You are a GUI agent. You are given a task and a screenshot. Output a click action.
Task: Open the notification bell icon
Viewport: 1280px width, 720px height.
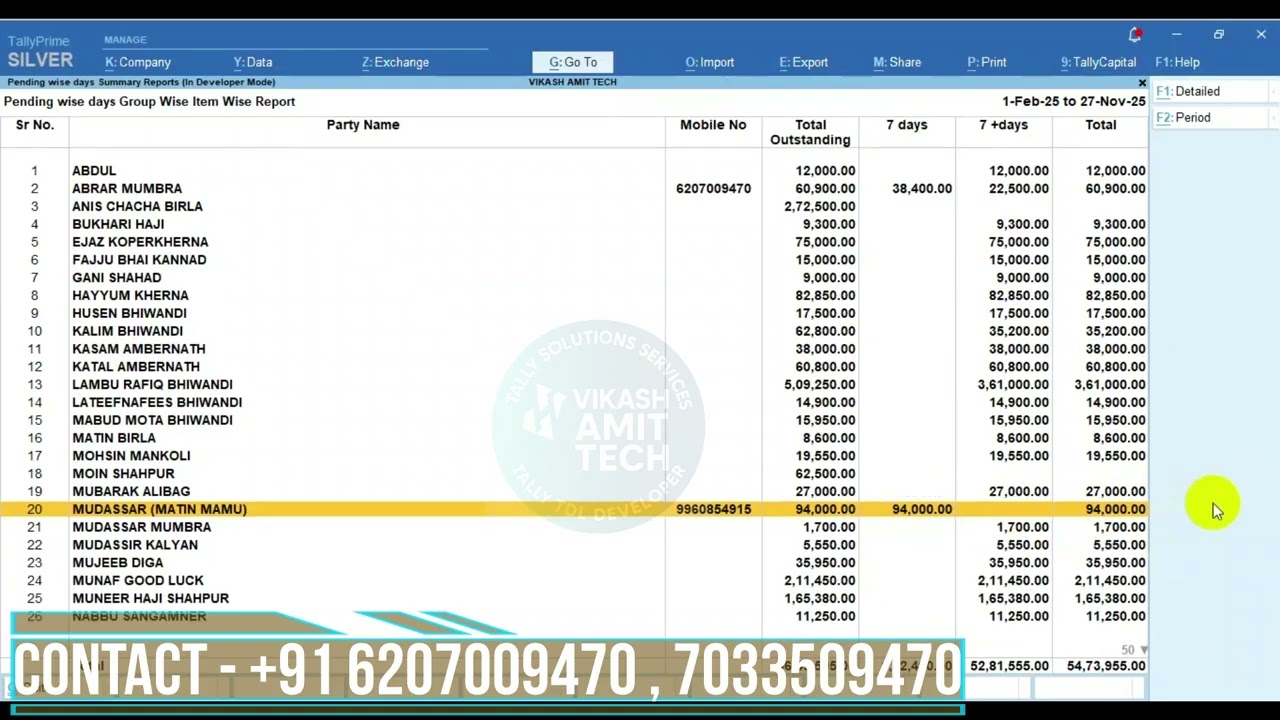click(x=1135, y=35)
